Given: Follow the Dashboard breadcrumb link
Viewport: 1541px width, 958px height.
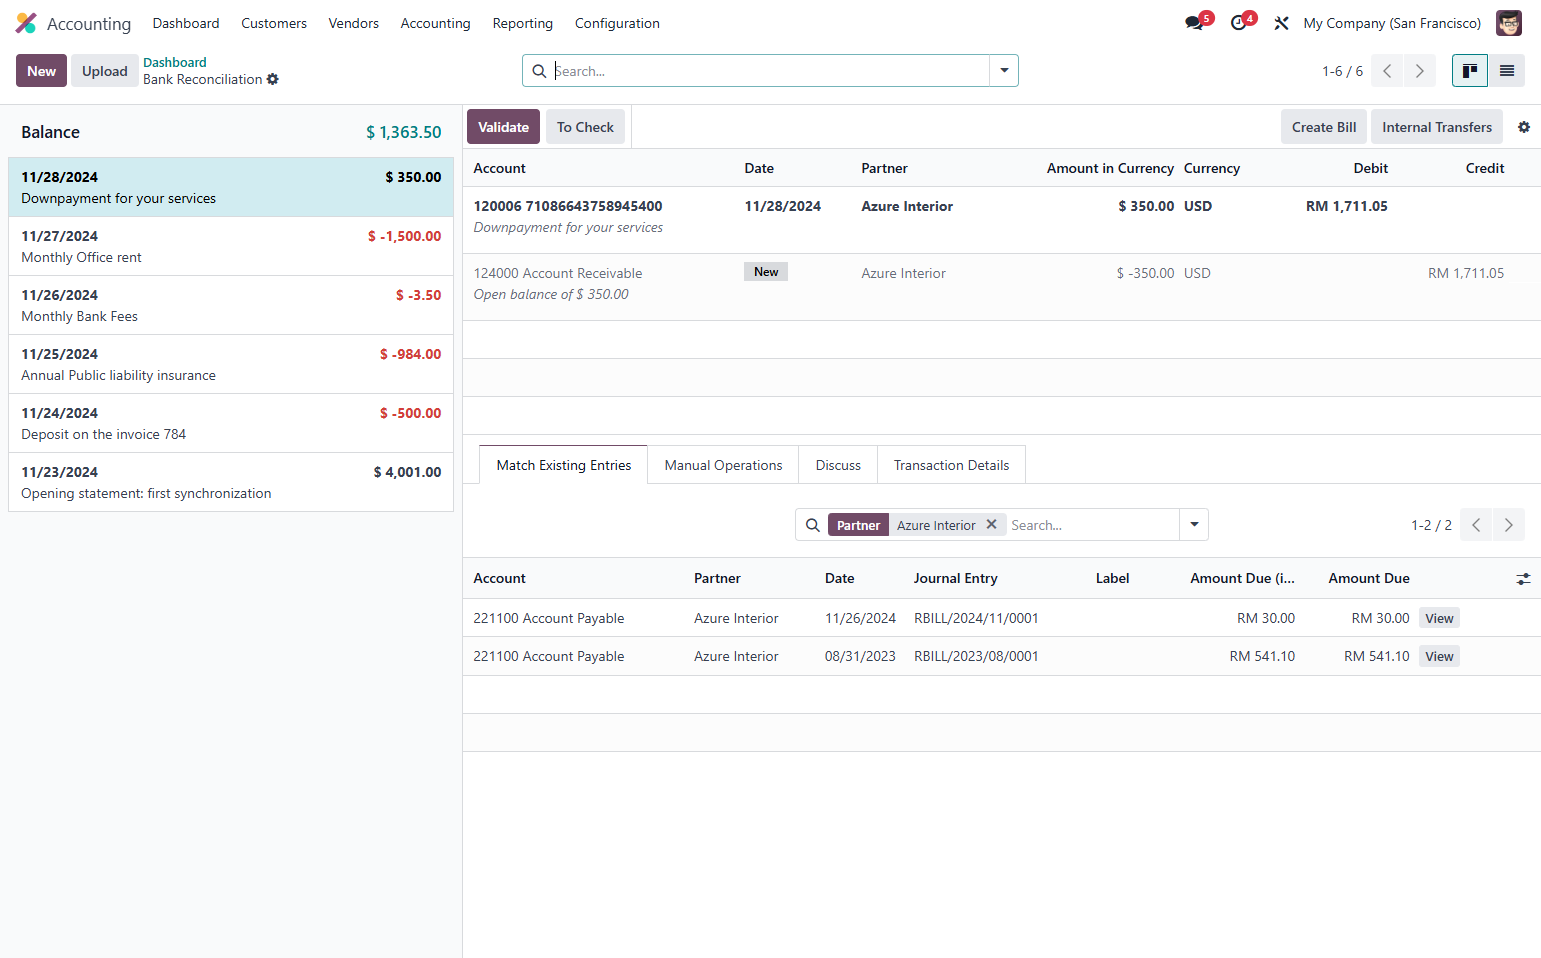Looking at the screenshot, I should 175,62.
